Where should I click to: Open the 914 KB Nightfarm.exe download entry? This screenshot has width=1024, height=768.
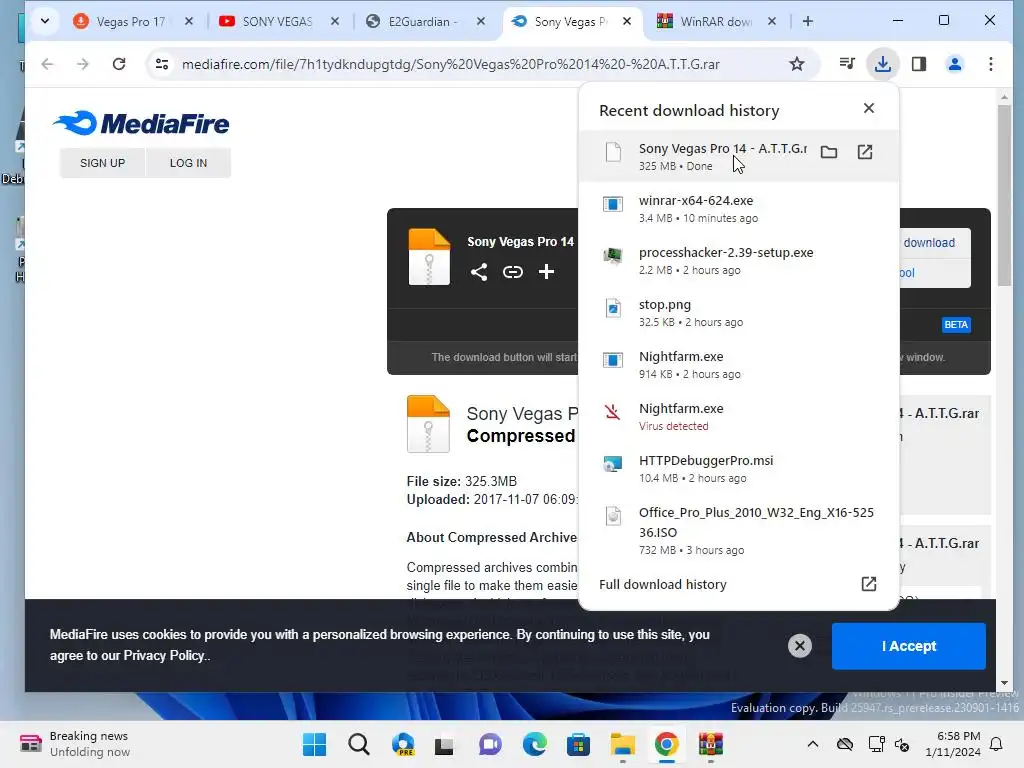(739, 364)
